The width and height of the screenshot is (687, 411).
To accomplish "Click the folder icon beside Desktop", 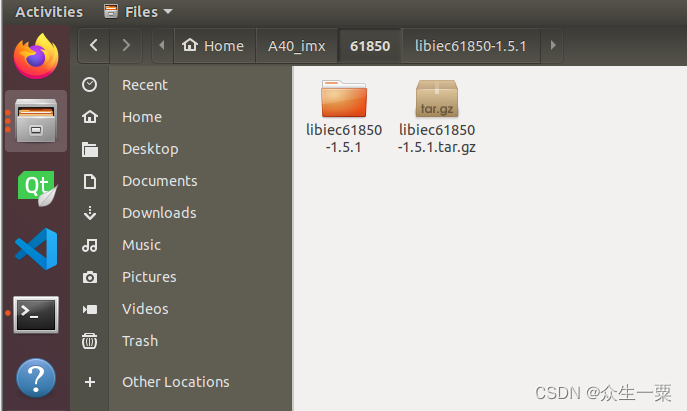I will tap(90, 149).
